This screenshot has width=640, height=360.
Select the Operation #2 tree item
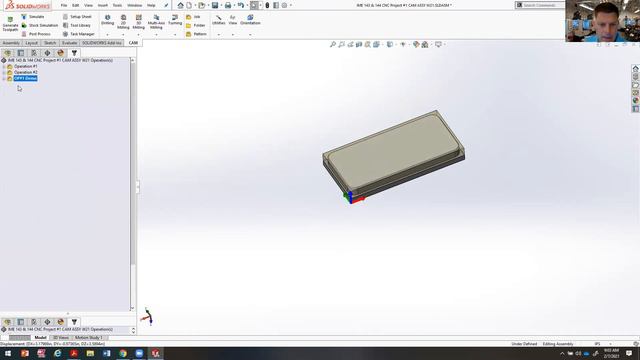click(25, 72)
